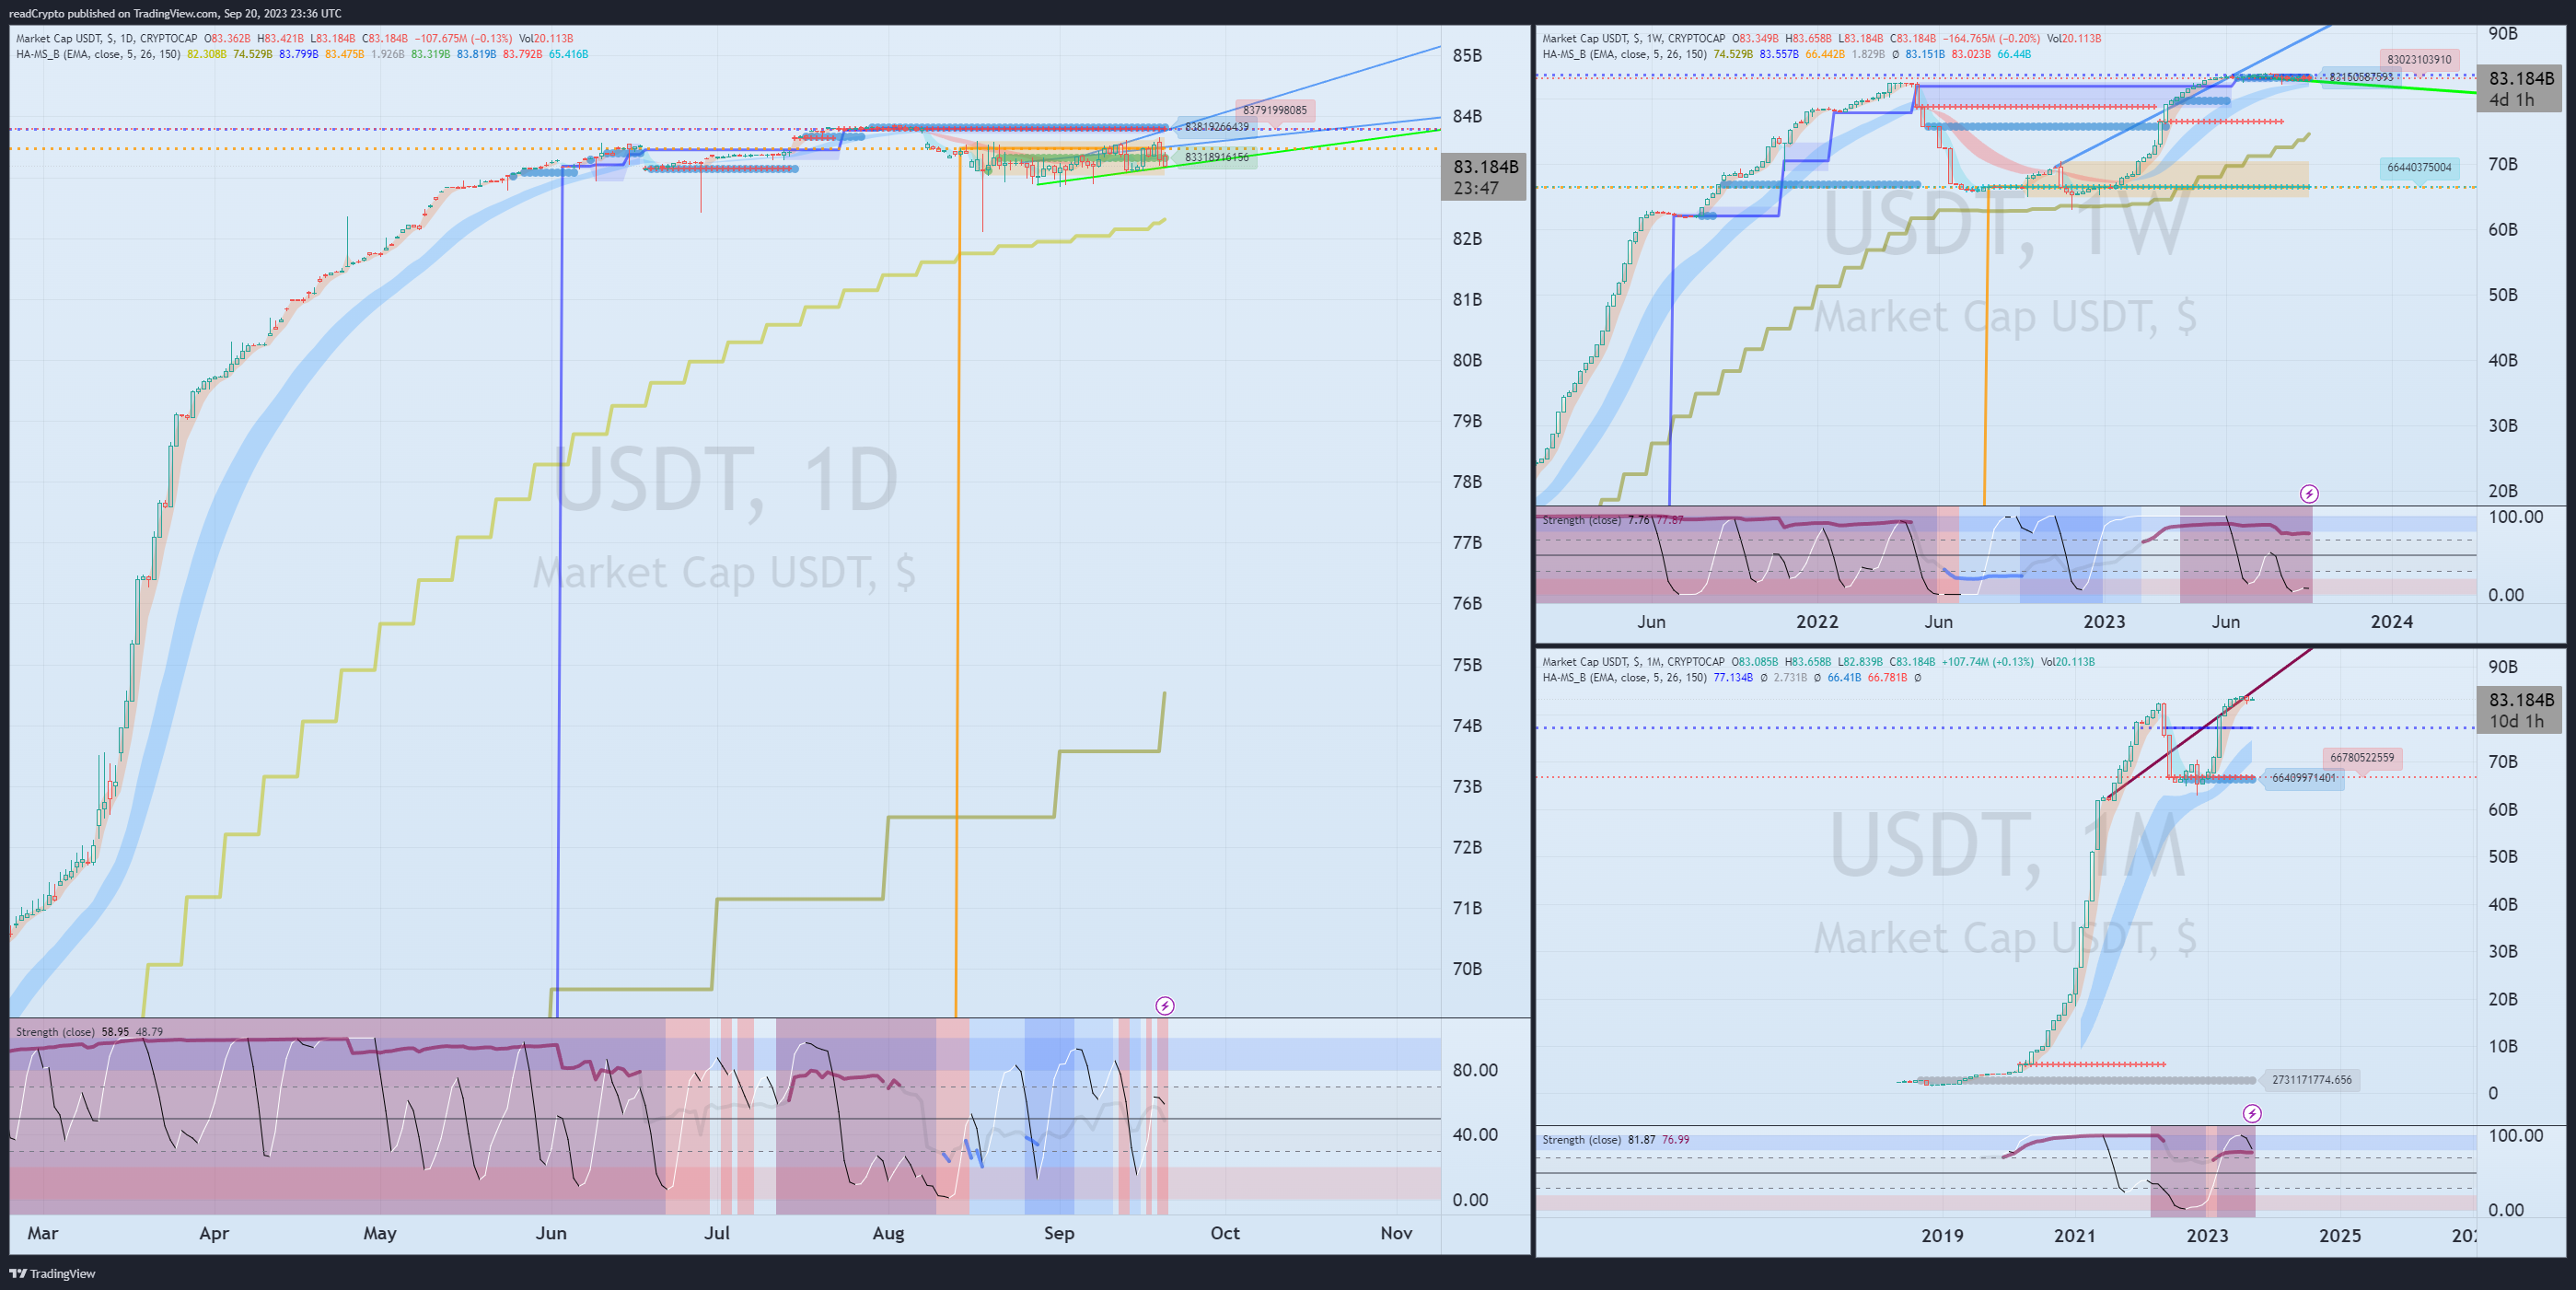Click the blue 83819266439 level label
This screenshot has height=1290, width=2576.
(x=1216, y=127)
